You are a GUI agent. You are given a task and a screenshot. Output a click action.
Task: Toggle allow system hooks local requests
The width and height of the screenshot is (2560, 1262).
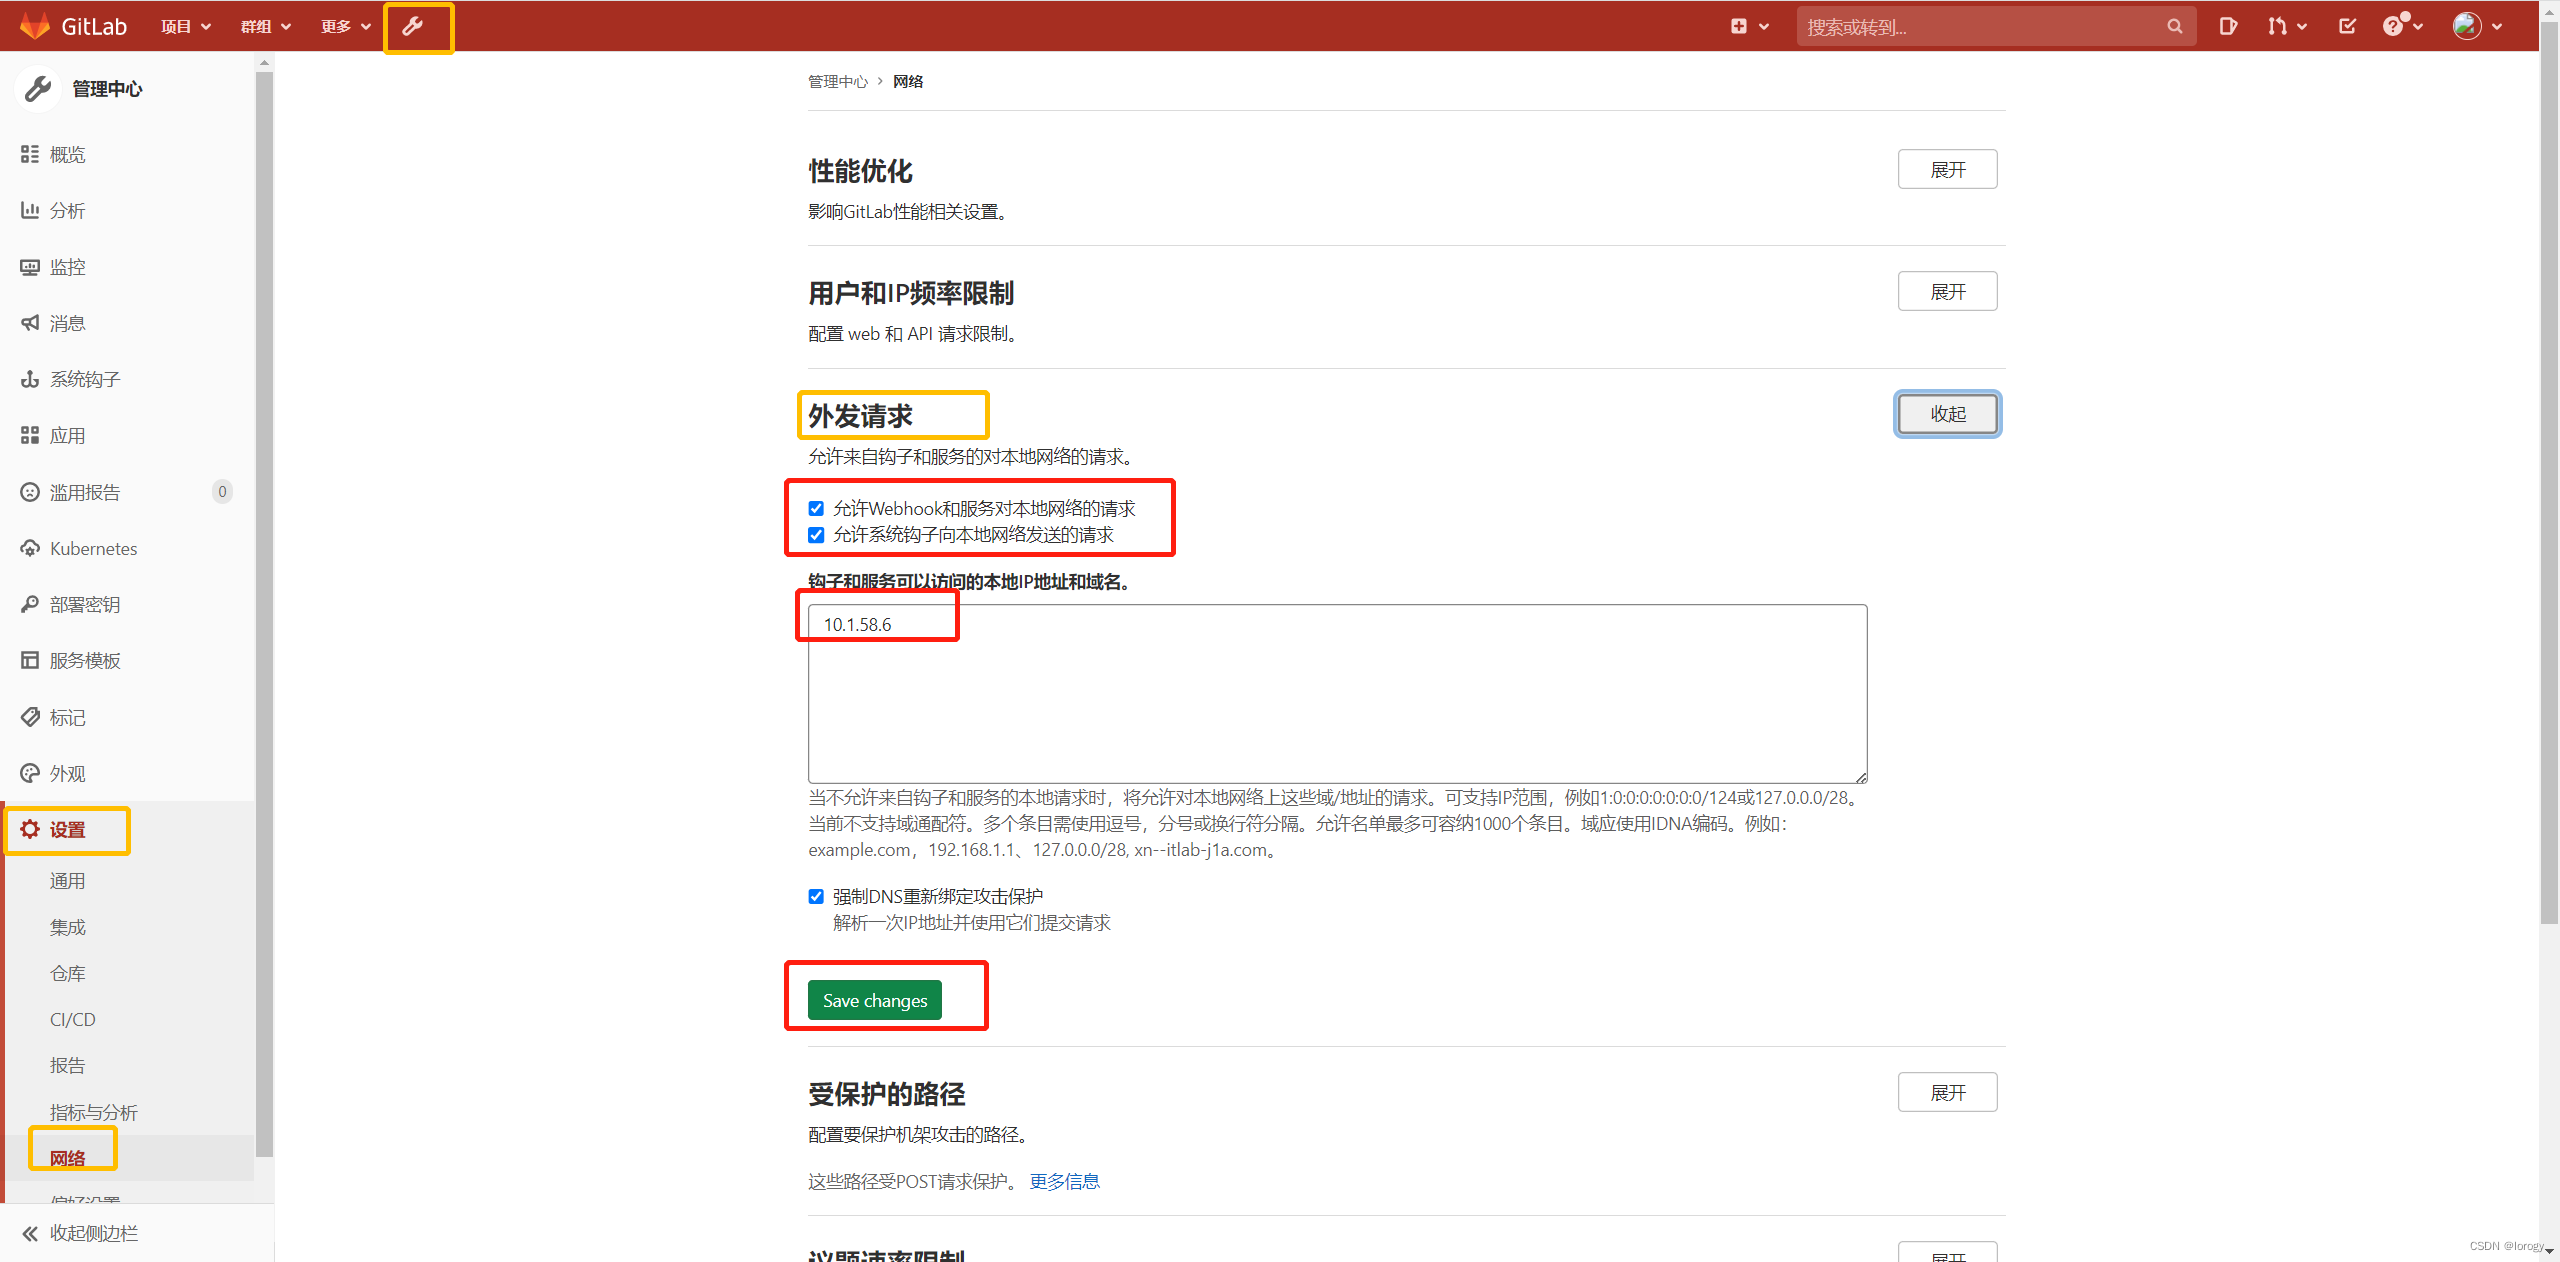coord(816,535)
